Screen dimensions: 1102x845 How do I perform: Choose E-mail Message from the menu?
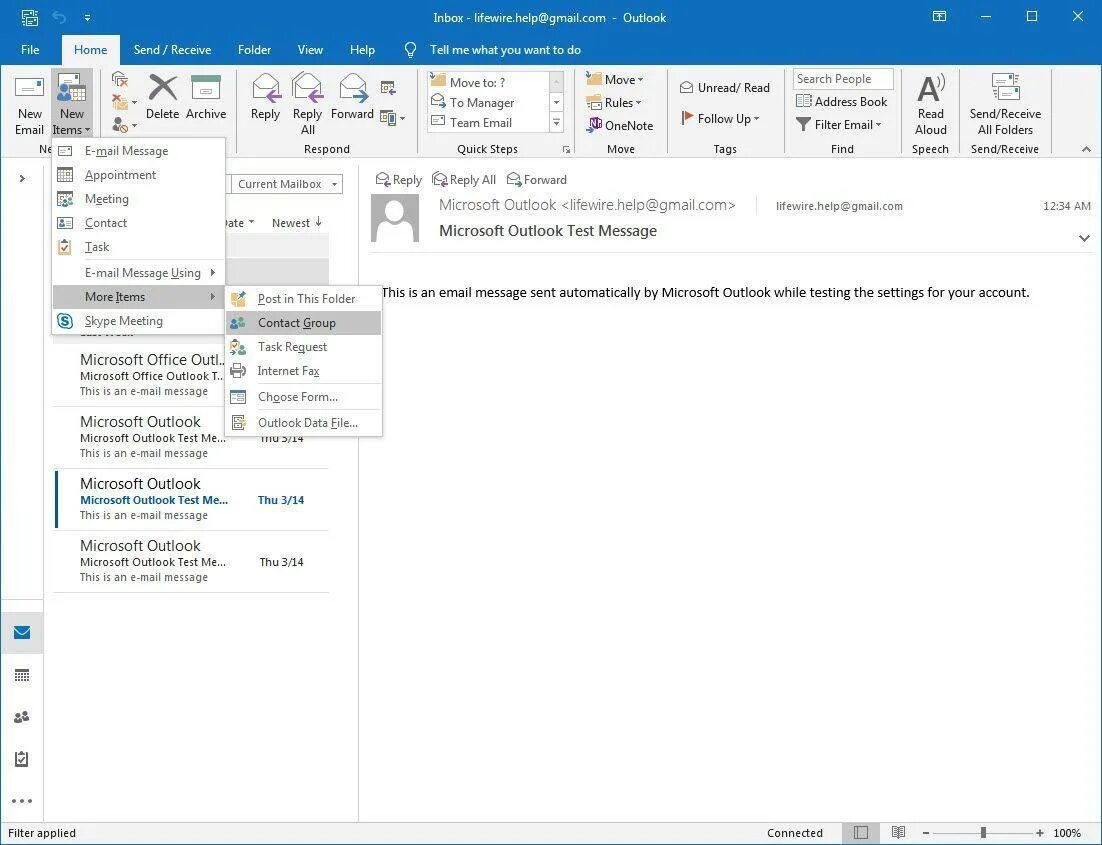[x=138, y=150]
